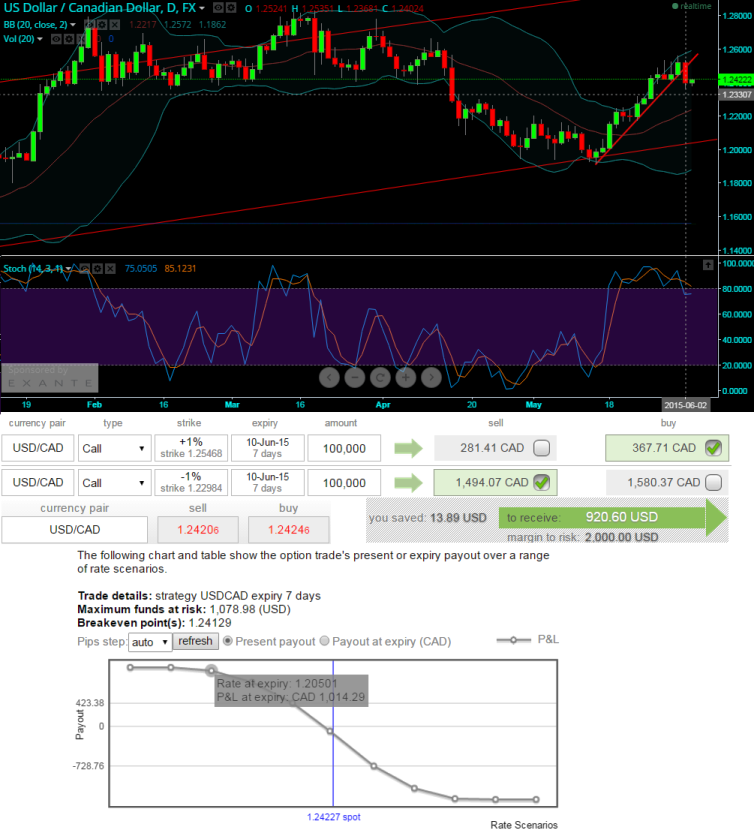Screen dimensions: 754x830
Task: Click the refresh button
Action: pos(195,641)
